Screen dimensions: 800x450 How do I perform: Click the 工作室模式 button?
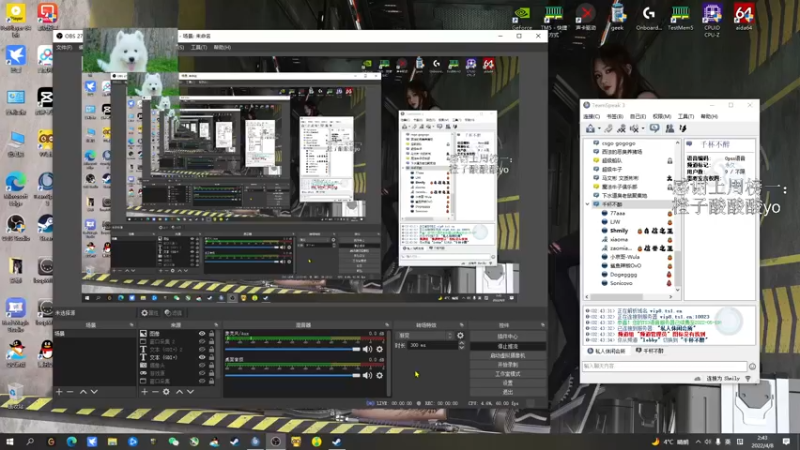(508, 374)
